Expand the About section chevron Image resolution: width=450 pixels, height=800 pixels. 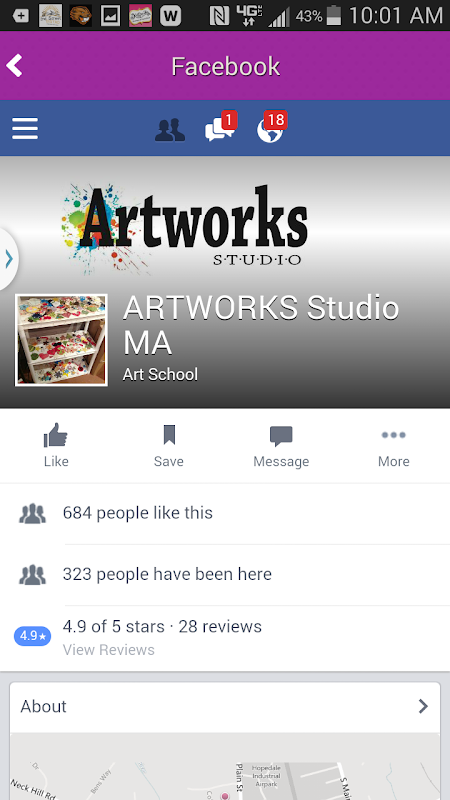(x=423, y=706)
